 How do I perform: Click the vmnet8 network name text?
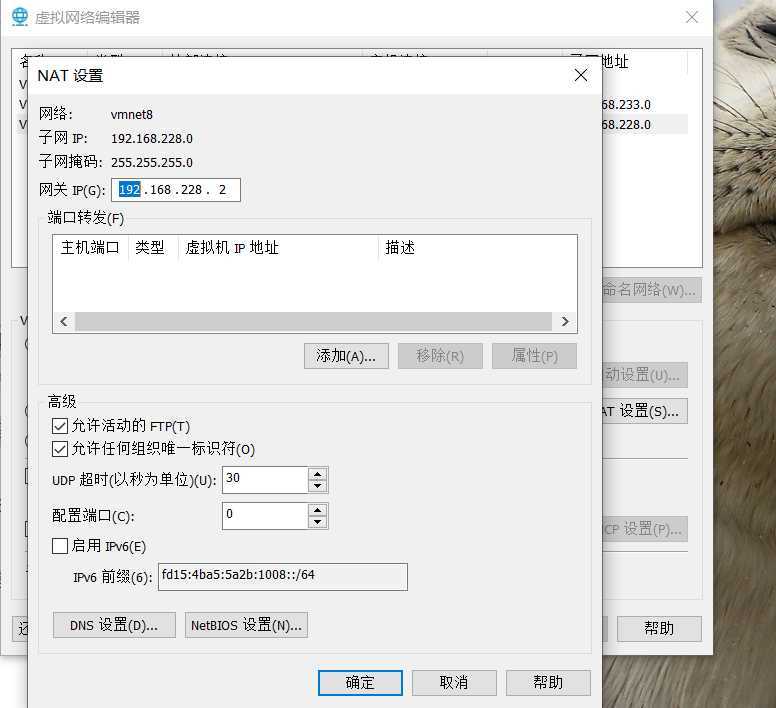[132, 115]
